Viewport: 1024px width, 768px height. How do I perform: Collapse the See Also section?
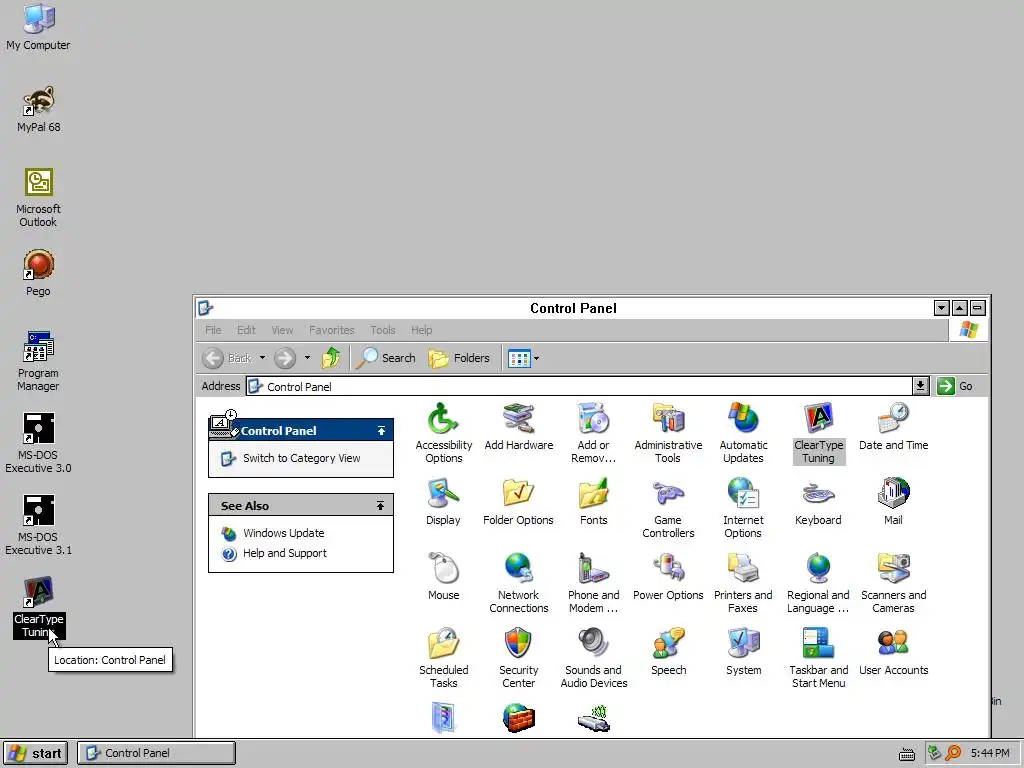coord(381,505)
